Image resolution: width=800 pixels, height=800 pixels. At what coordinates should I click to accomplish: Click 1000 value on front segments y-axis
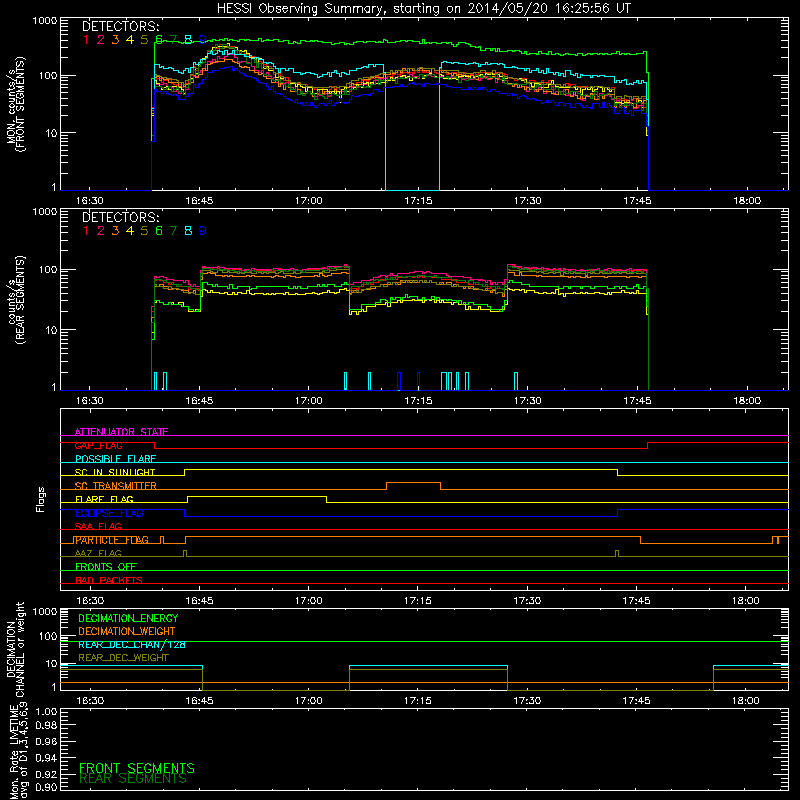[44, 21]
